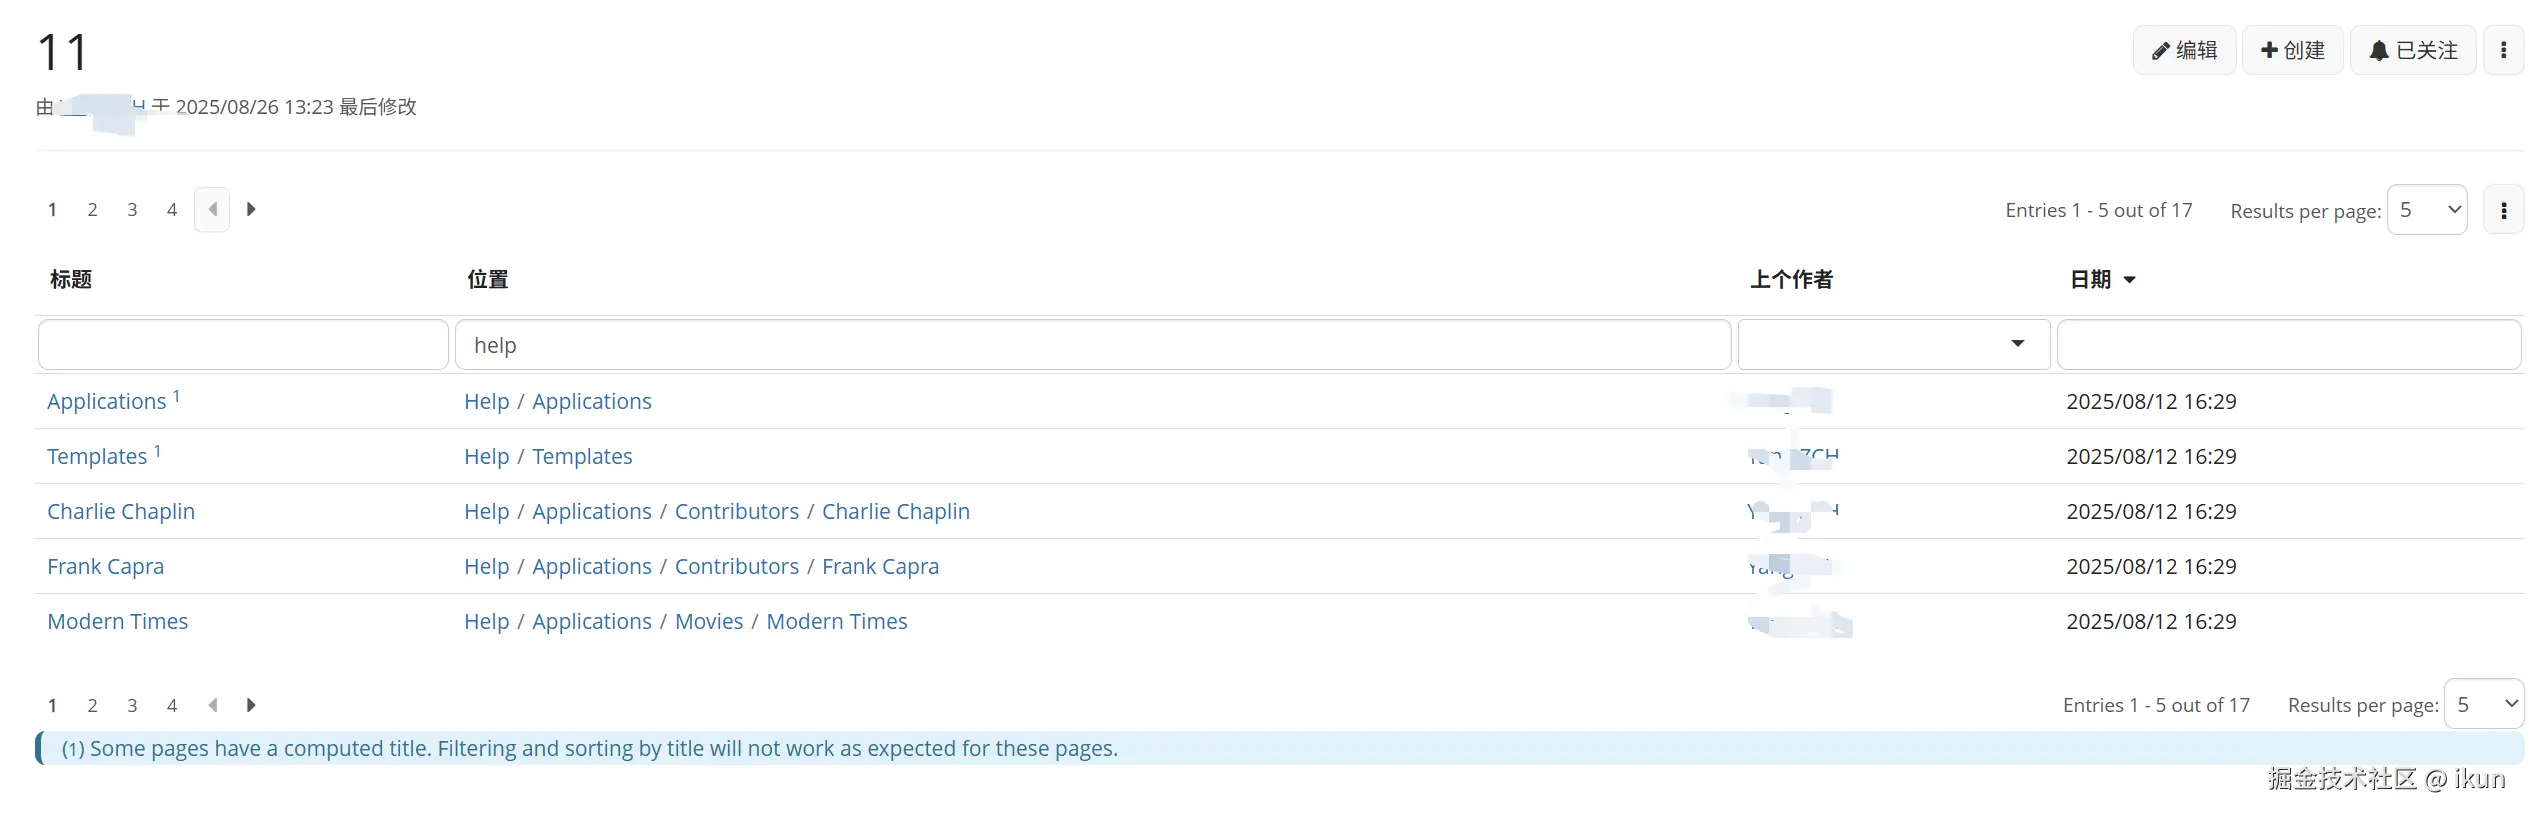Go to page 2 in top pagination
This screenshot has width=2529, height=815.
(92, 209)
